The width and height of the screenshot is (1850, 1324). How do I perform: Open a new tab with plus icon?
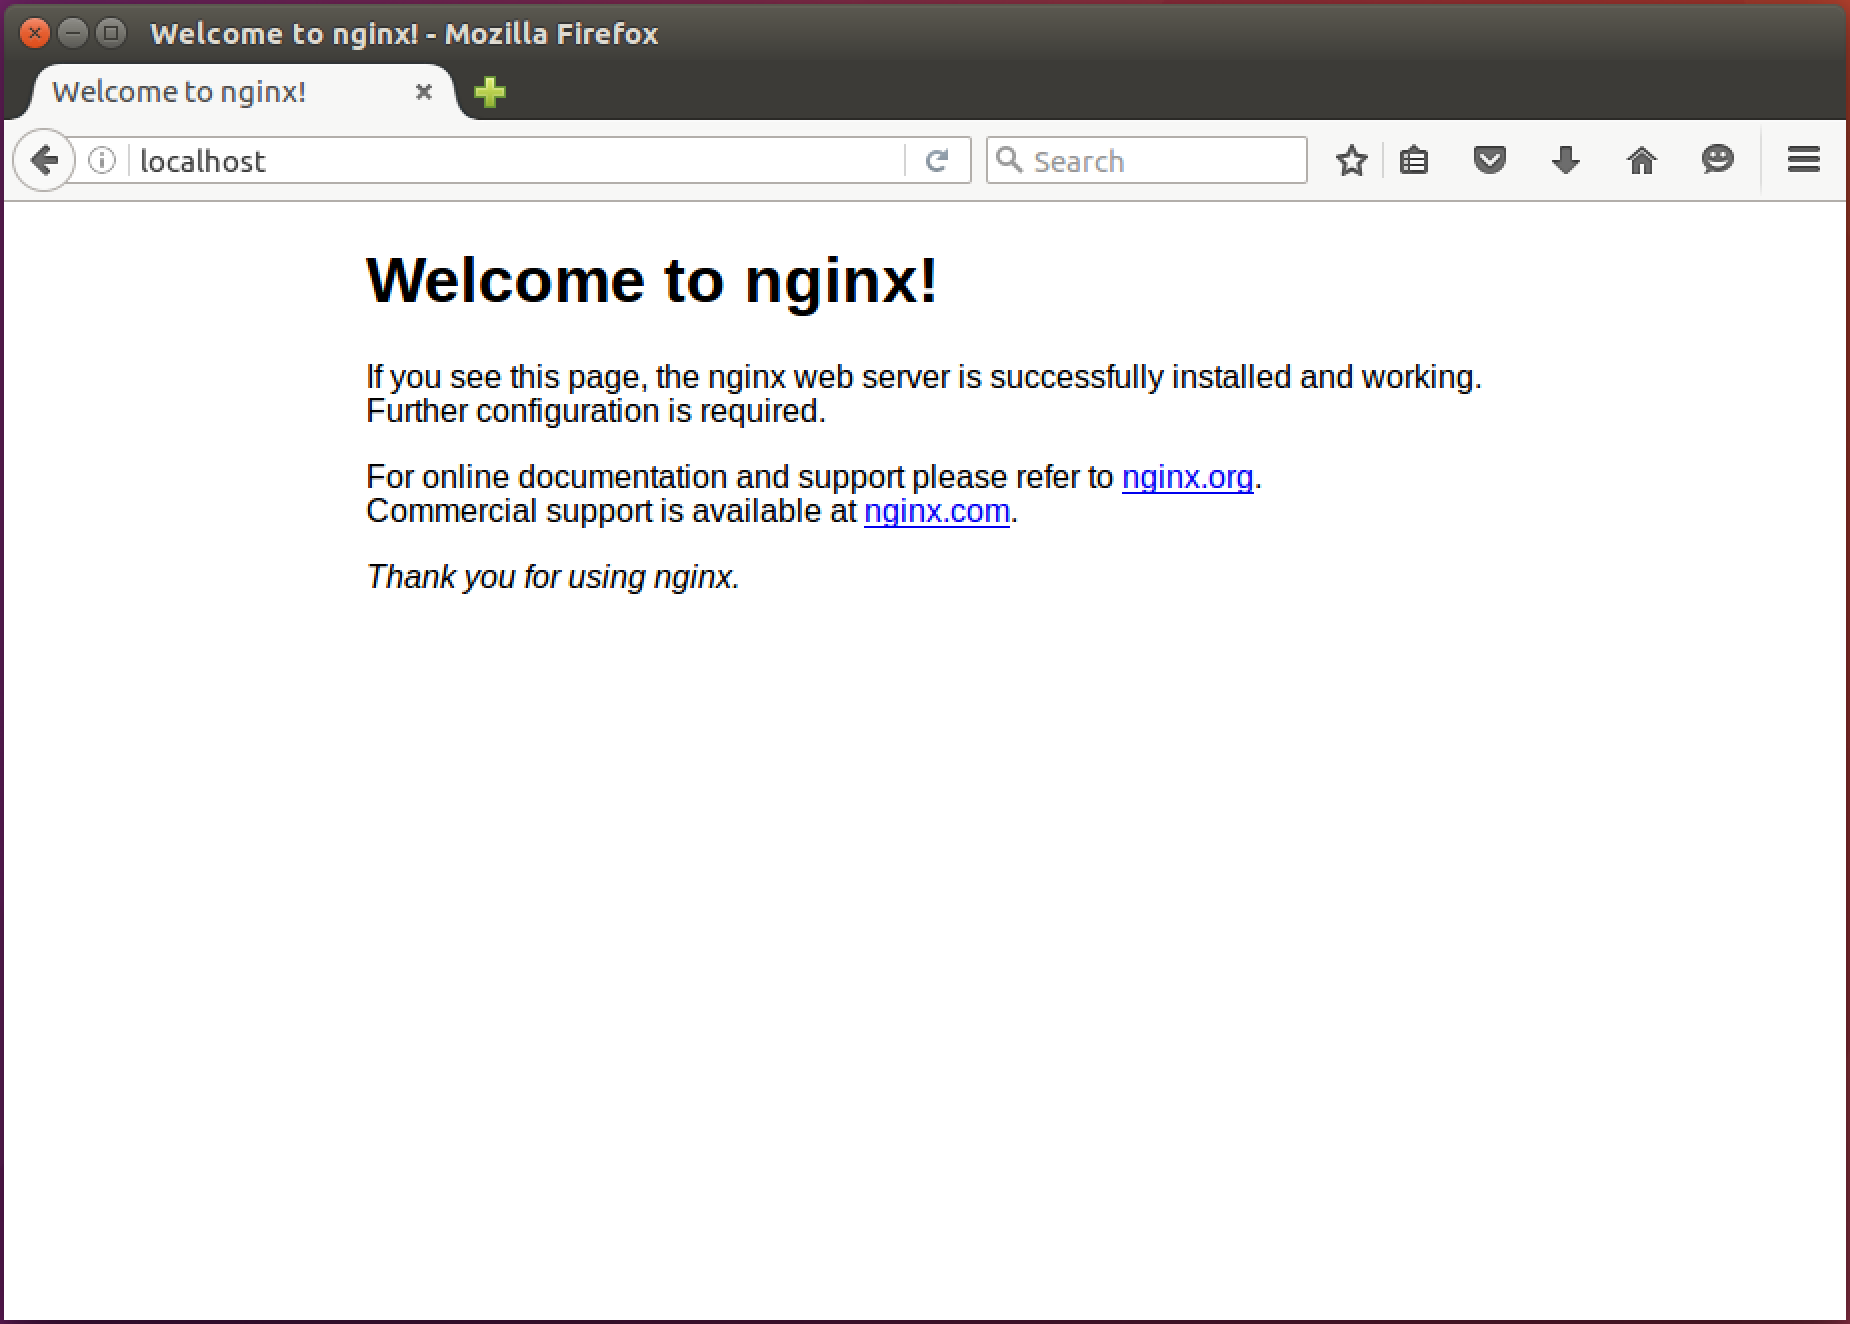tap(490, 92)
